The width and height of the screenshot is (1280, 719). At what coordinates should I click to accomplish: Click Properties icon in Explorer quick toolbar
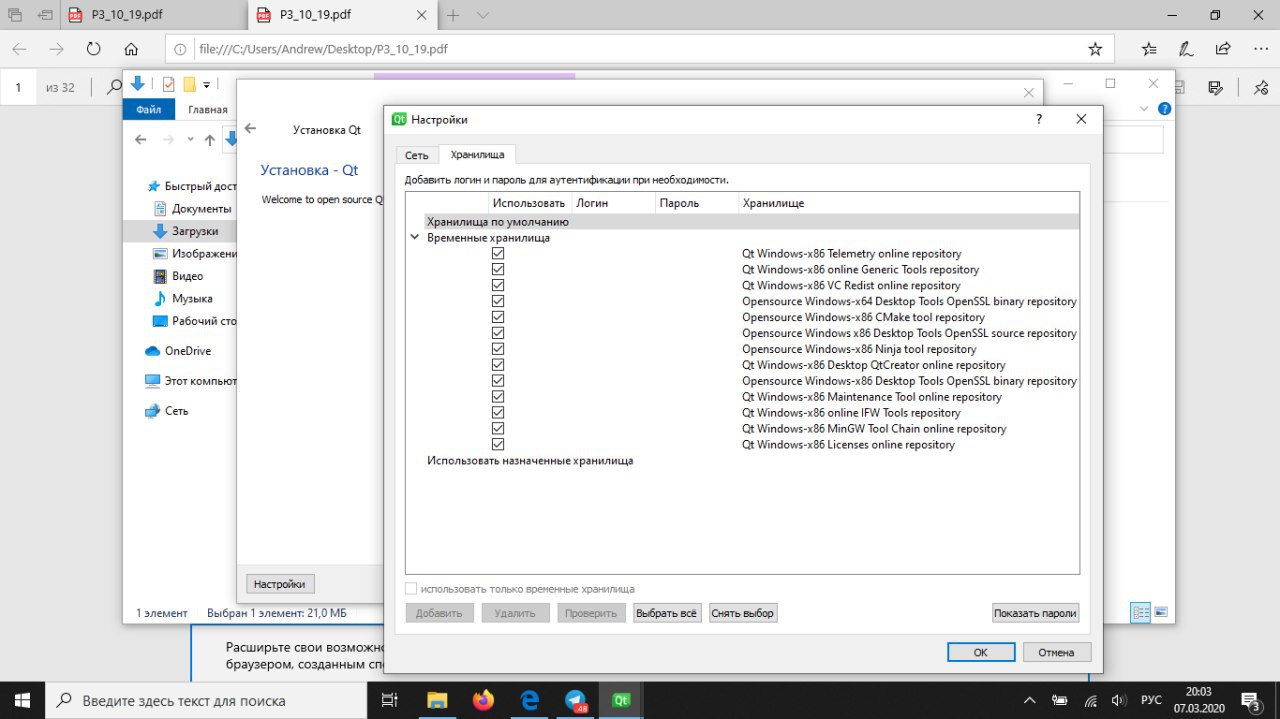coord(169,84)
